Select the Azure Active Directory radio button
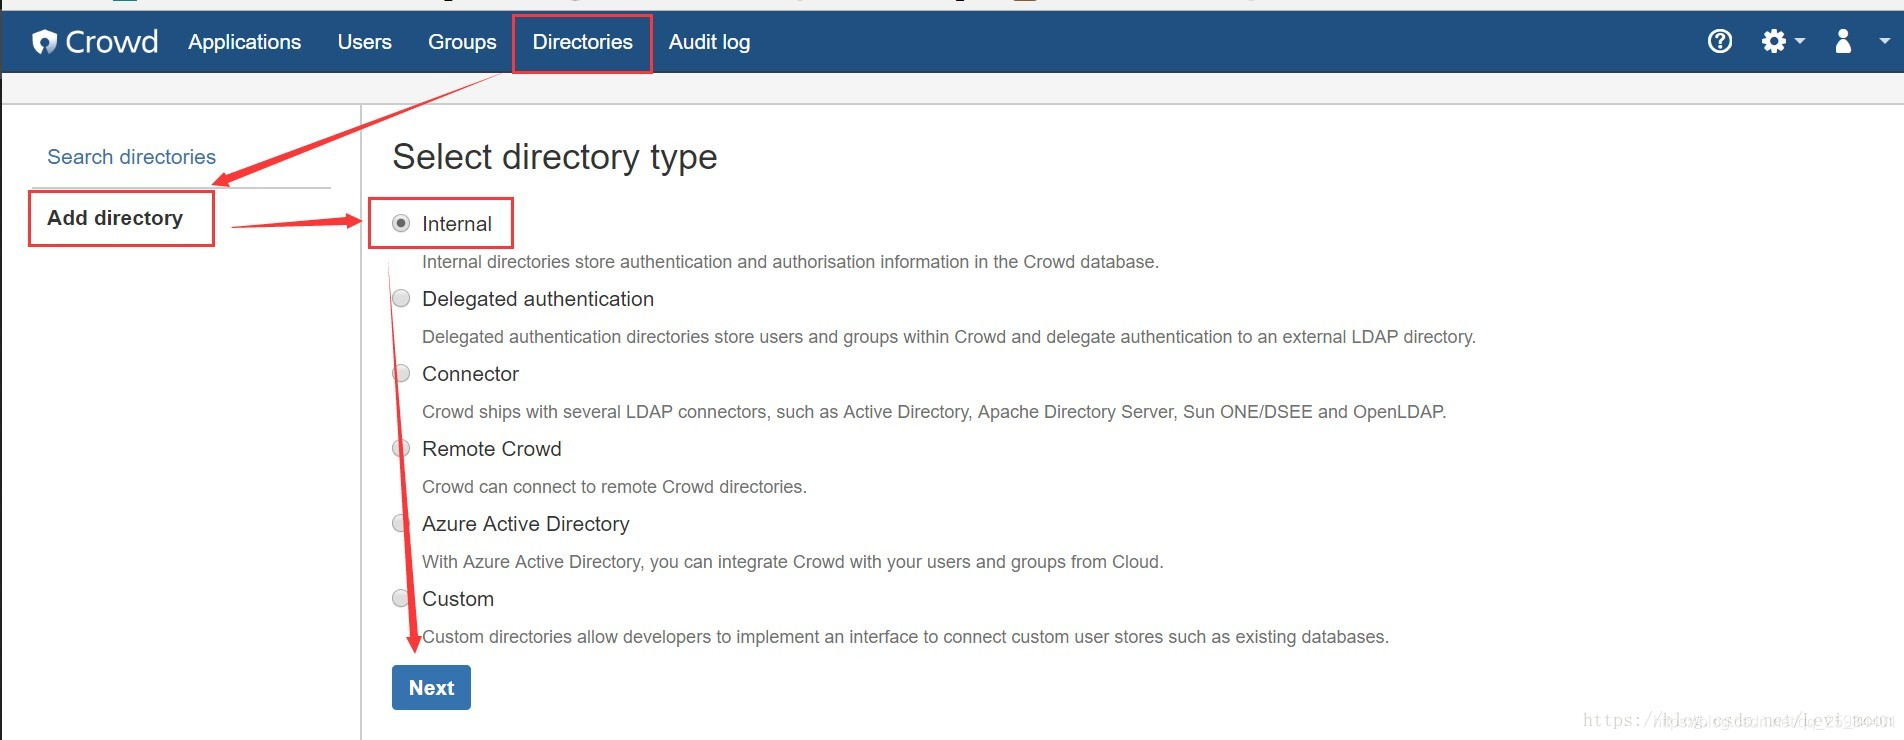 click(x=401, y=523)
